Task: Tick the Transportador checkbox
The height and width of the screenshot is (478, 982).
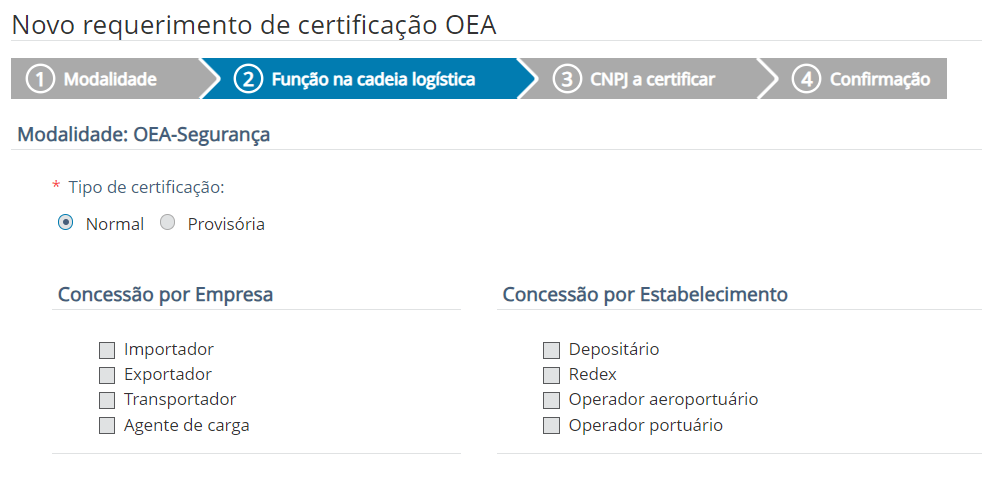Action: tap(107, 400)
